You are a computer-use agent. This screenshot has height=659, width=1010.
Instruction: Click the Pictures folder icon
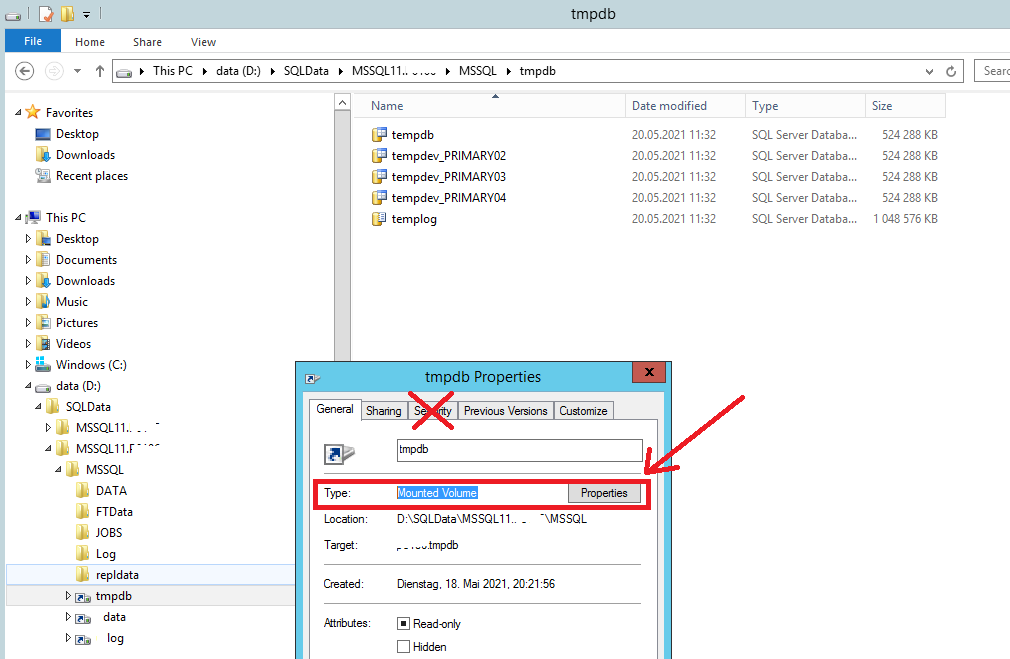click(x=43, y=323)
